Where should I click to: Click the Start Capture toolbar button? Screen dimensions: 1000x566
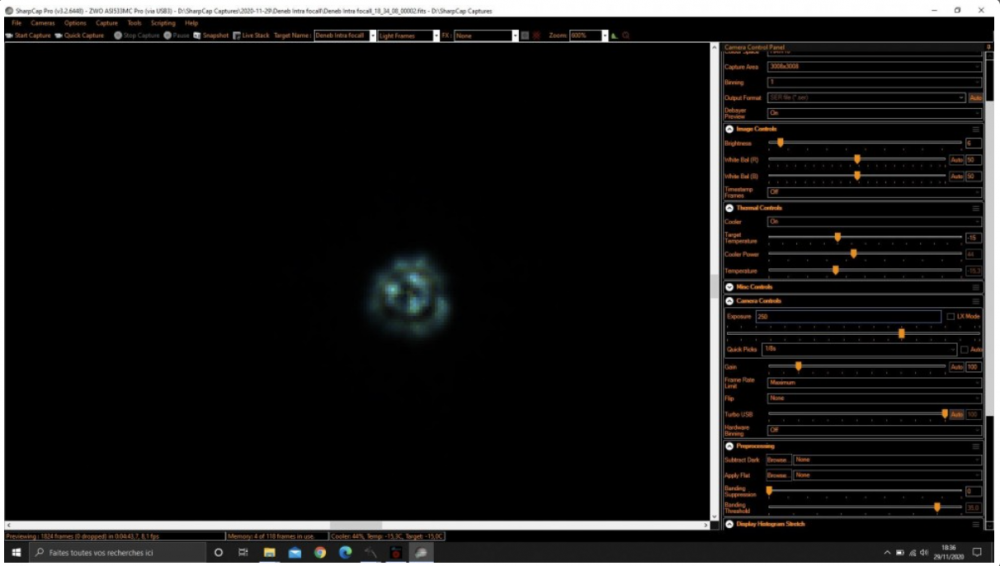(29, 35)
